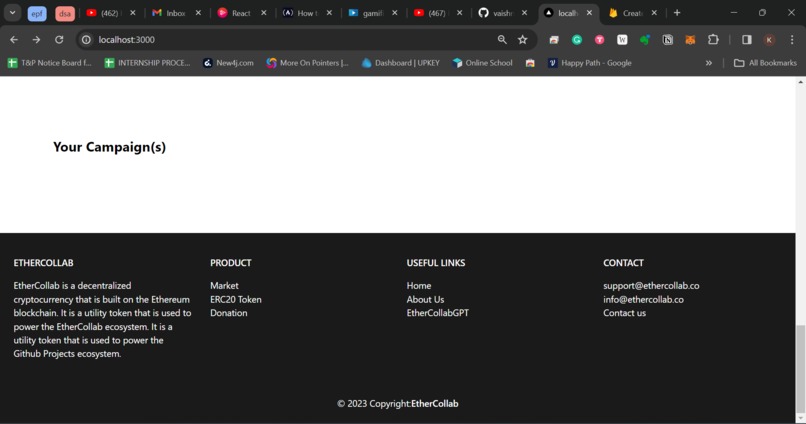Show more bookmarks with double chevron
The width and height of the screenshot is (806, 424).
coord(709,63)
